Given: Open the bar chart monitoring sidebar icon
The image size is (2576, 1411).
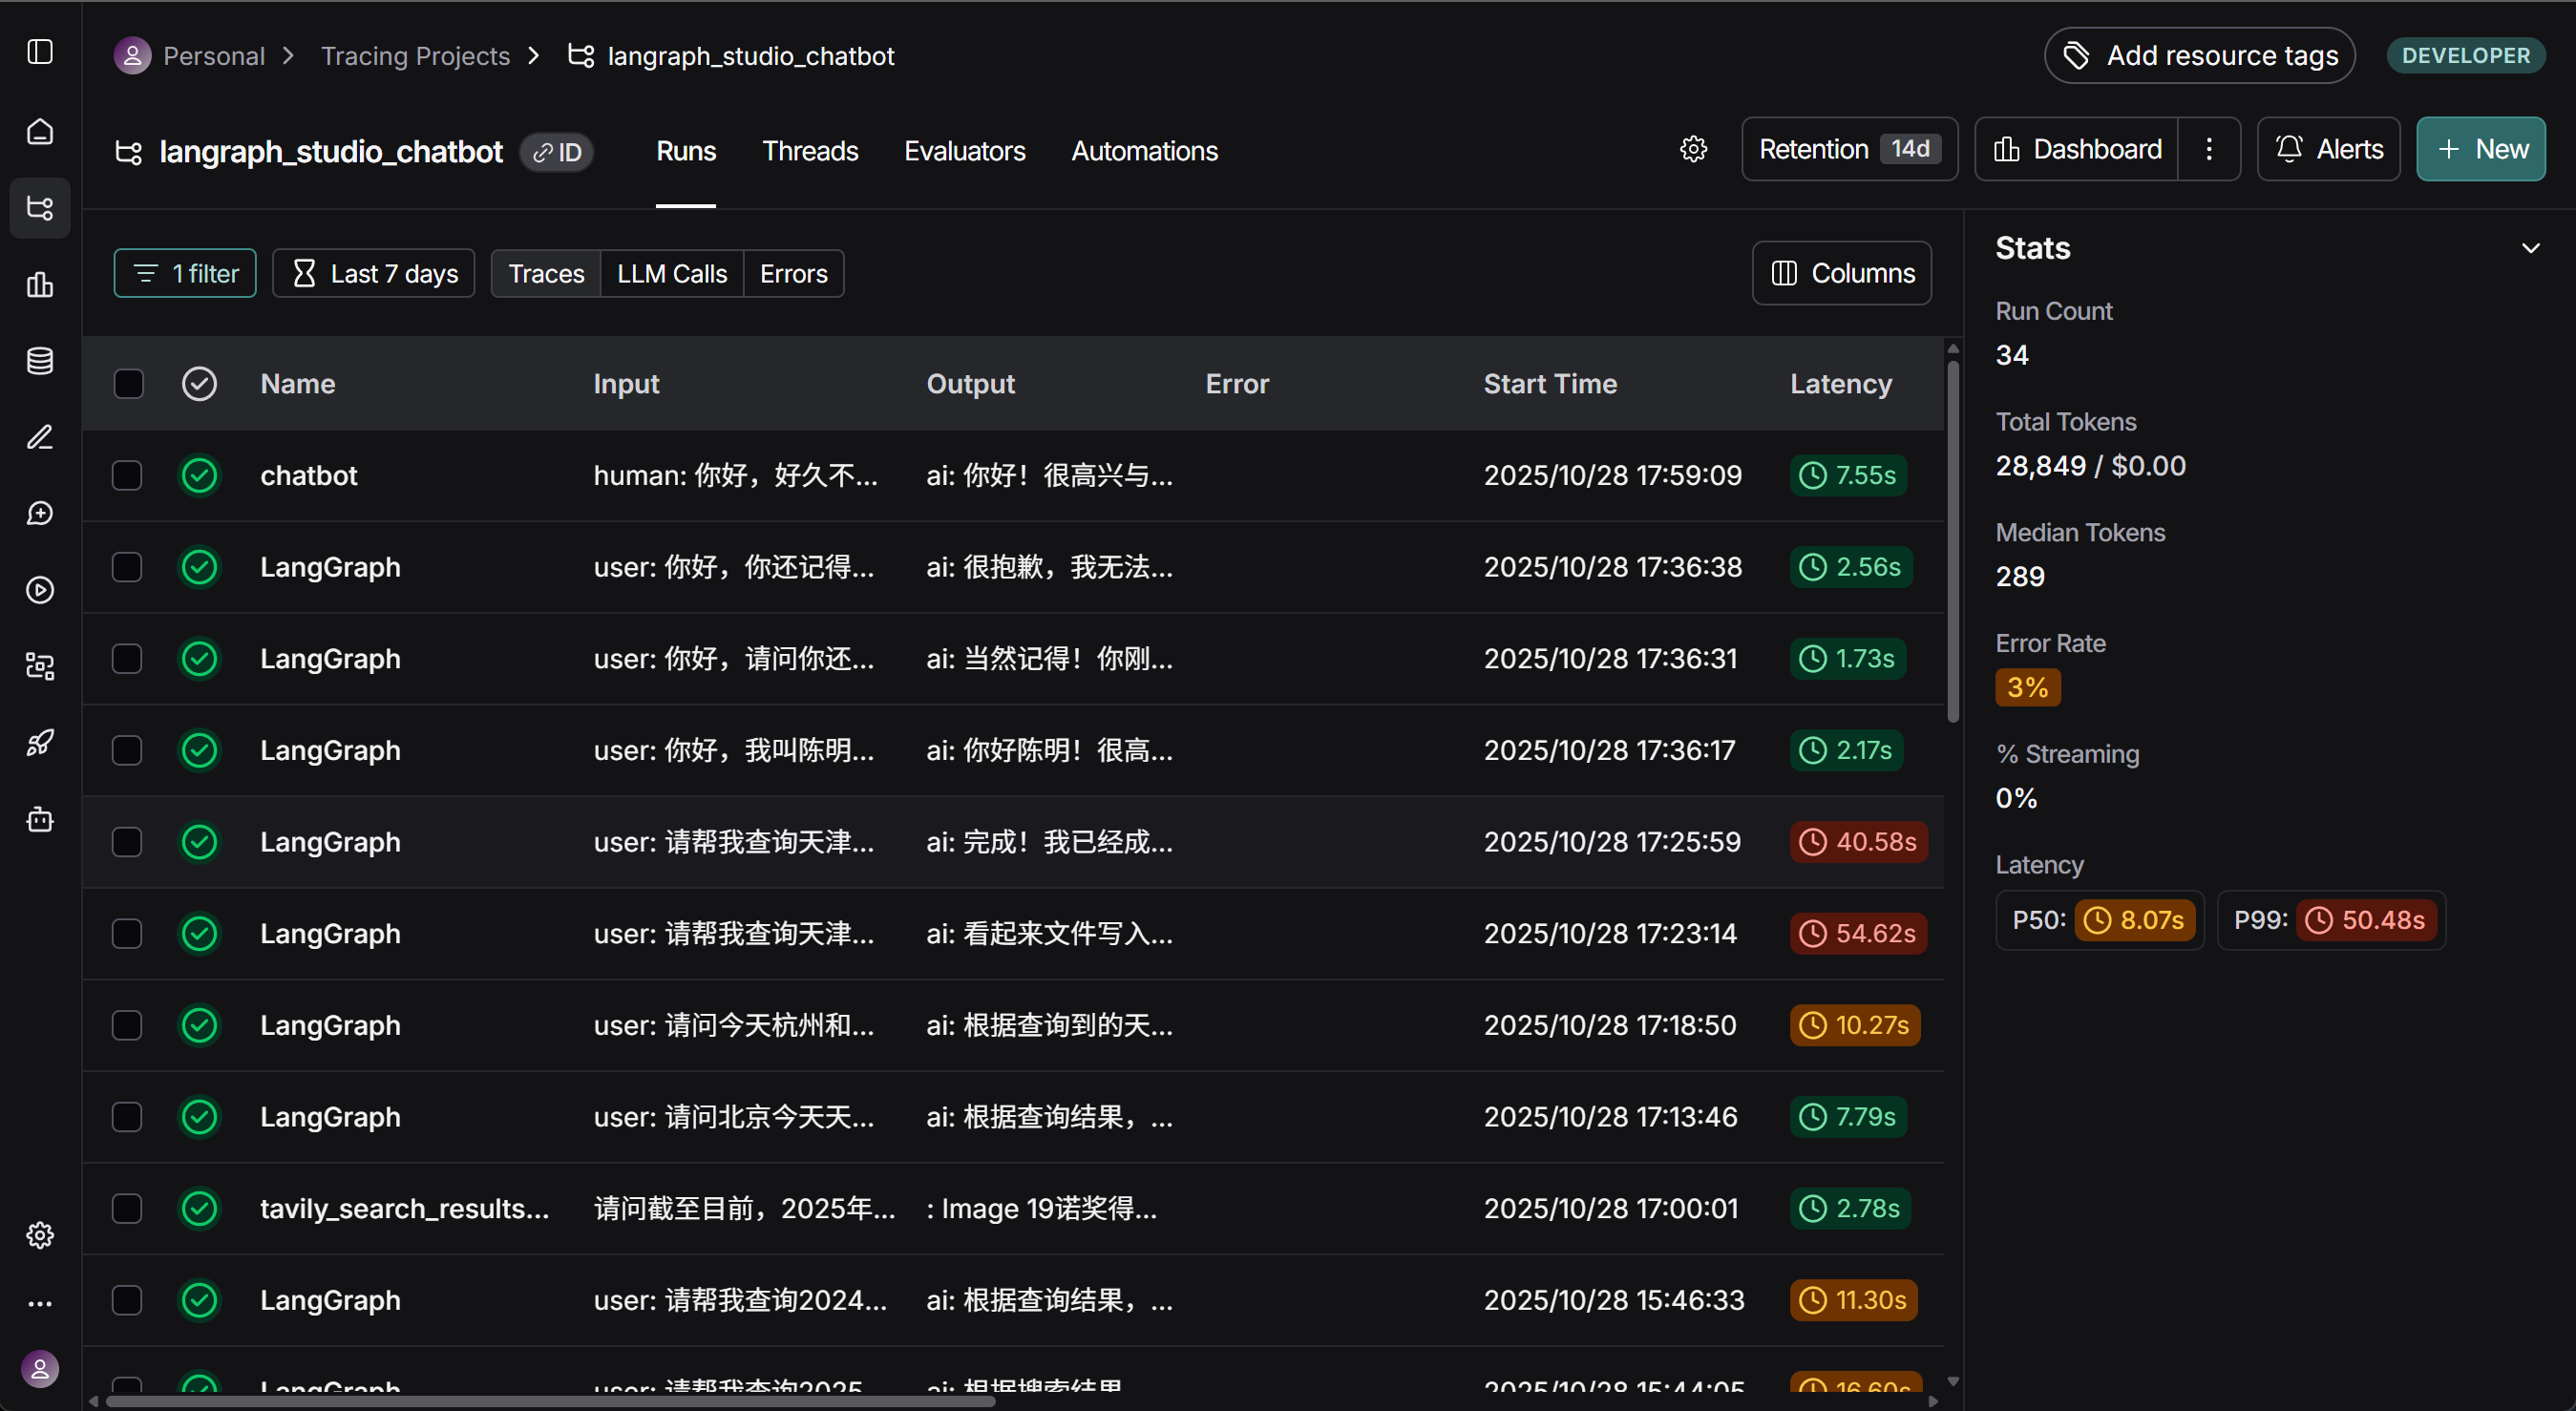Looking at the screenshot, I should coord(40,284).
